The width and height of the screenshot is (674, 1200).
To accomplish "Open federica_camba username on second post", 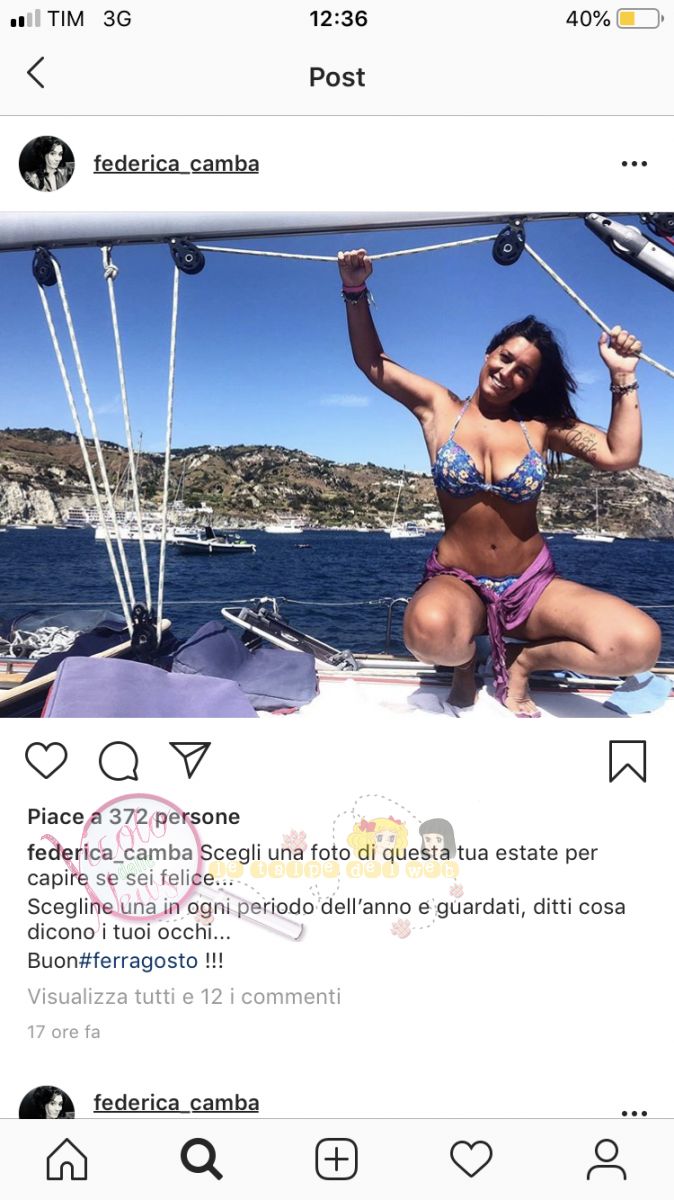I will [176, 1103].
